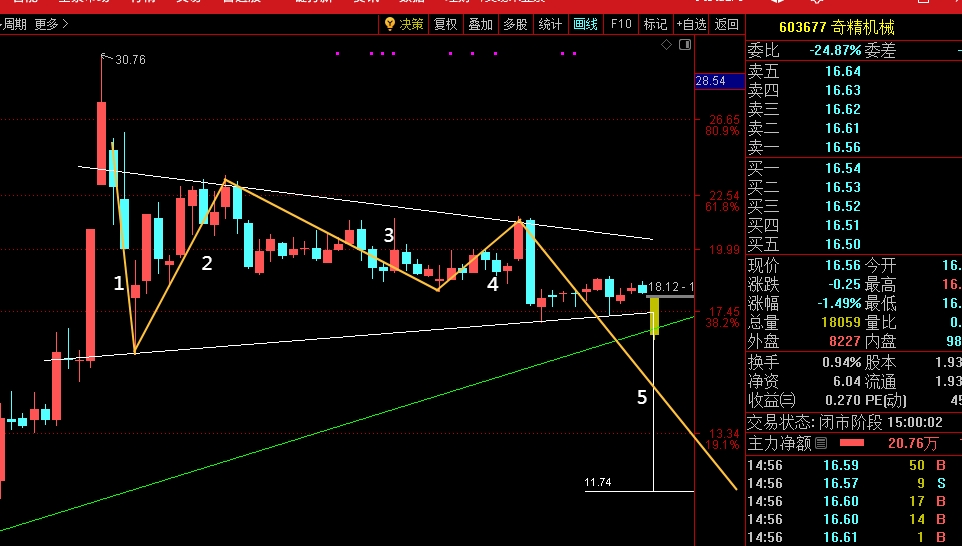Open the 周期 period selector
This screenshot has width=962, height=546.
click(x=13, y=25)
